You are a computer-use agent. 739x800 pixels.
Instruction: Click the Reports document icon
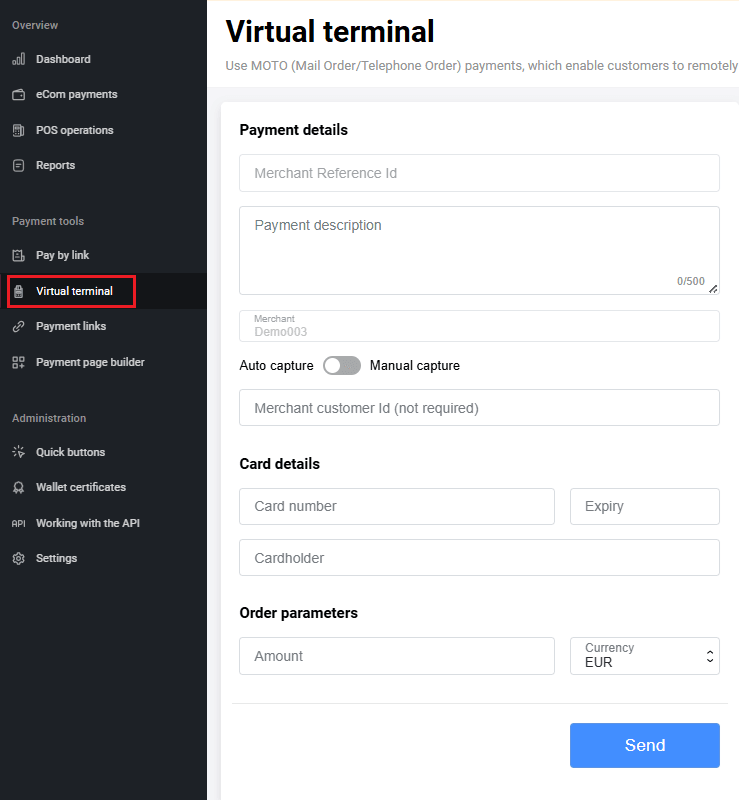(18, 165)
